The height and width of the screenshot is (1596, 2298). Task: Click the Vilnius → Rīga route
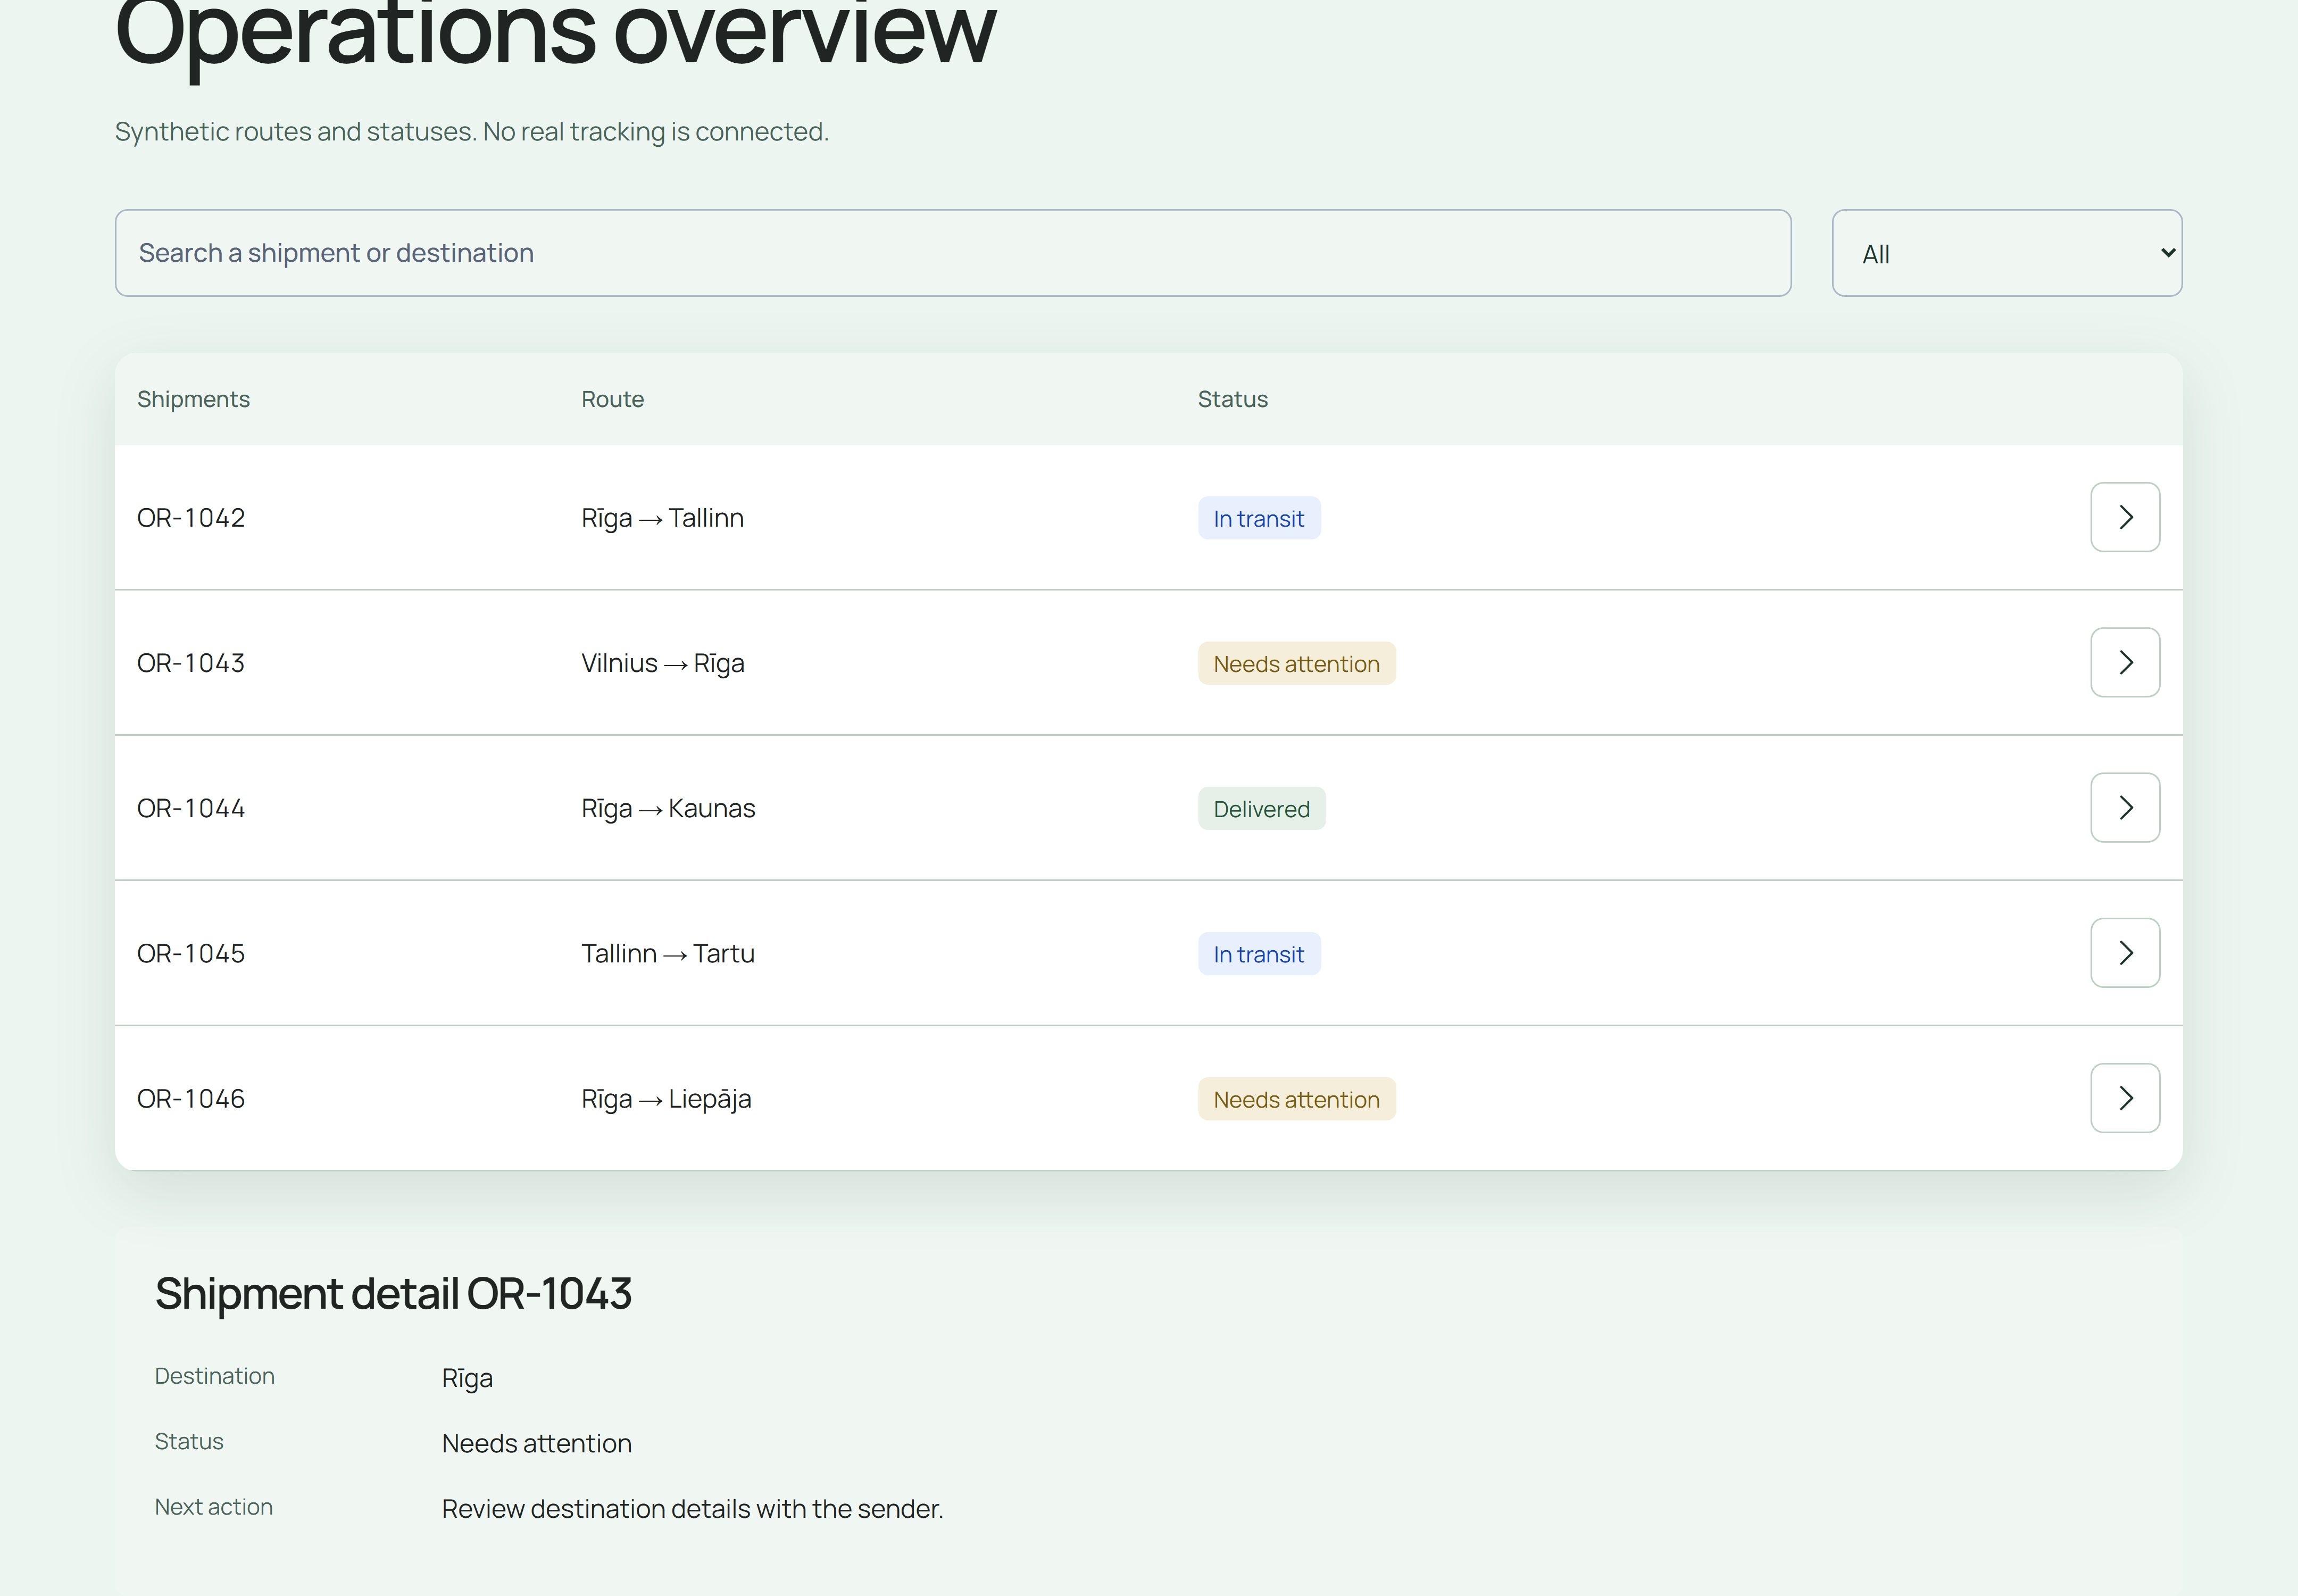tap(662, 663)
